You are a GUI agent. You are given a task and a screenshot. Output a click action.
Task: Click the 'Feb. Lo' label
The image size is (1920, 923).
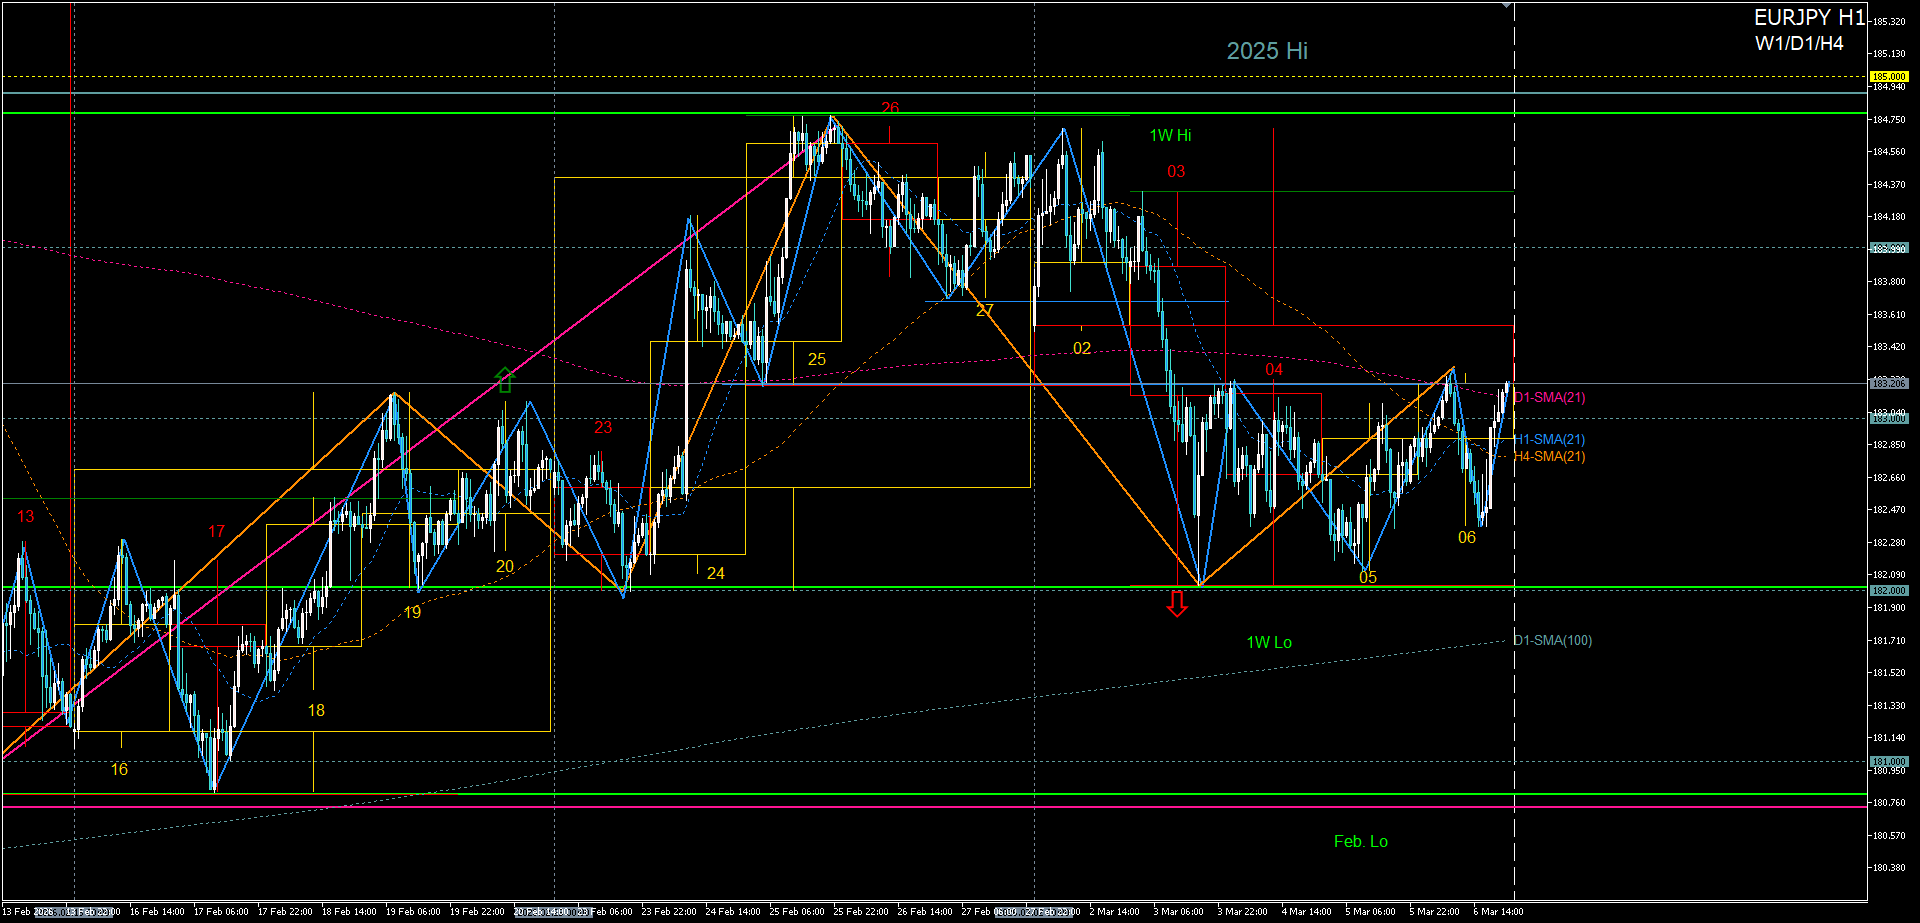coord(1360,842)
